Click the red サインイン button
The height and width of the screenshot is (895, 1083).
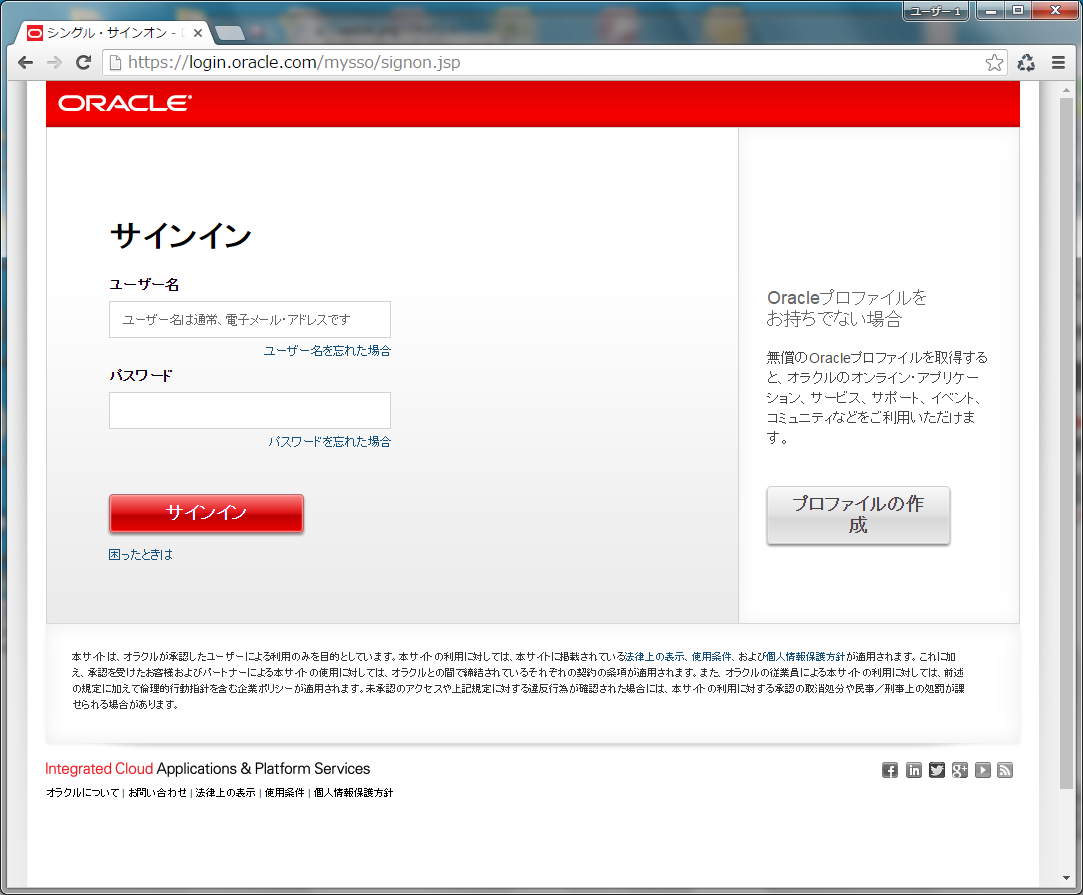point(207,513)
